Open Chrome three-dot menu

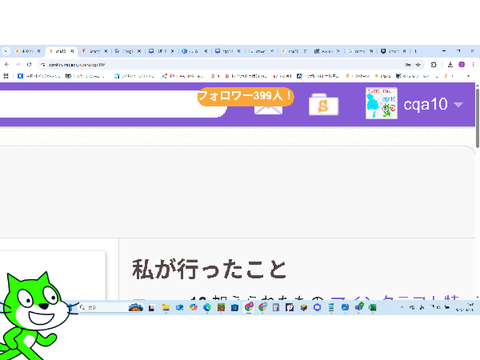coord(473,65)
